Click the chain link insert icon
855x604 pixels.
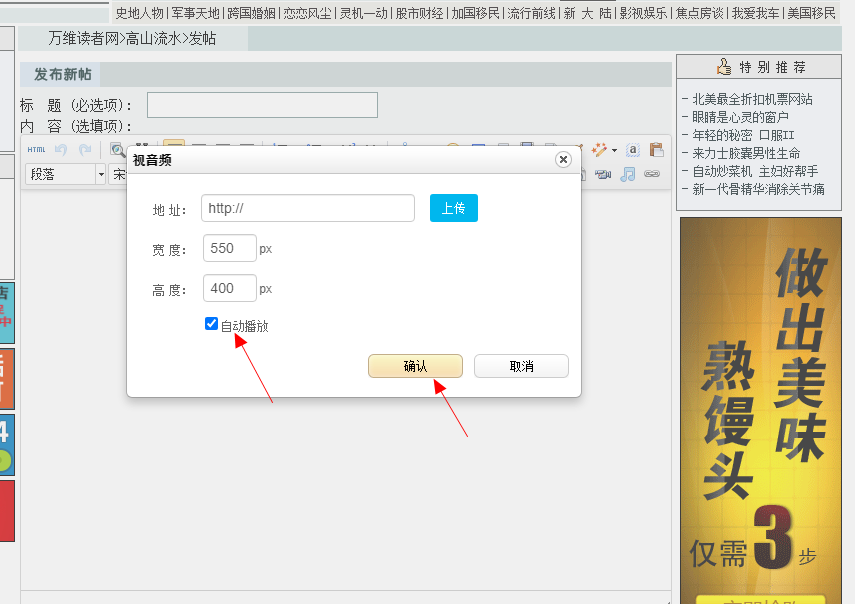point(652,174)
